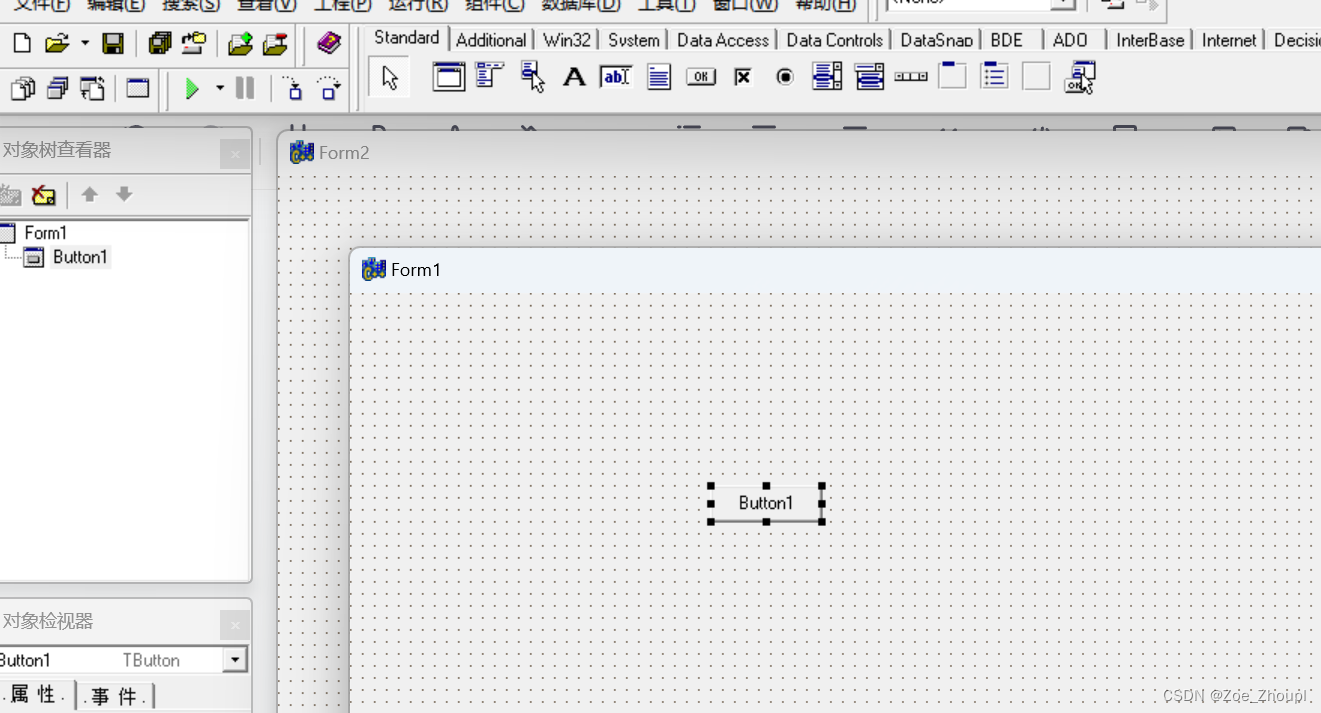Click Remove File from Project icon
This screenshot has width=1321, height=713.
[x=275, y=43]
